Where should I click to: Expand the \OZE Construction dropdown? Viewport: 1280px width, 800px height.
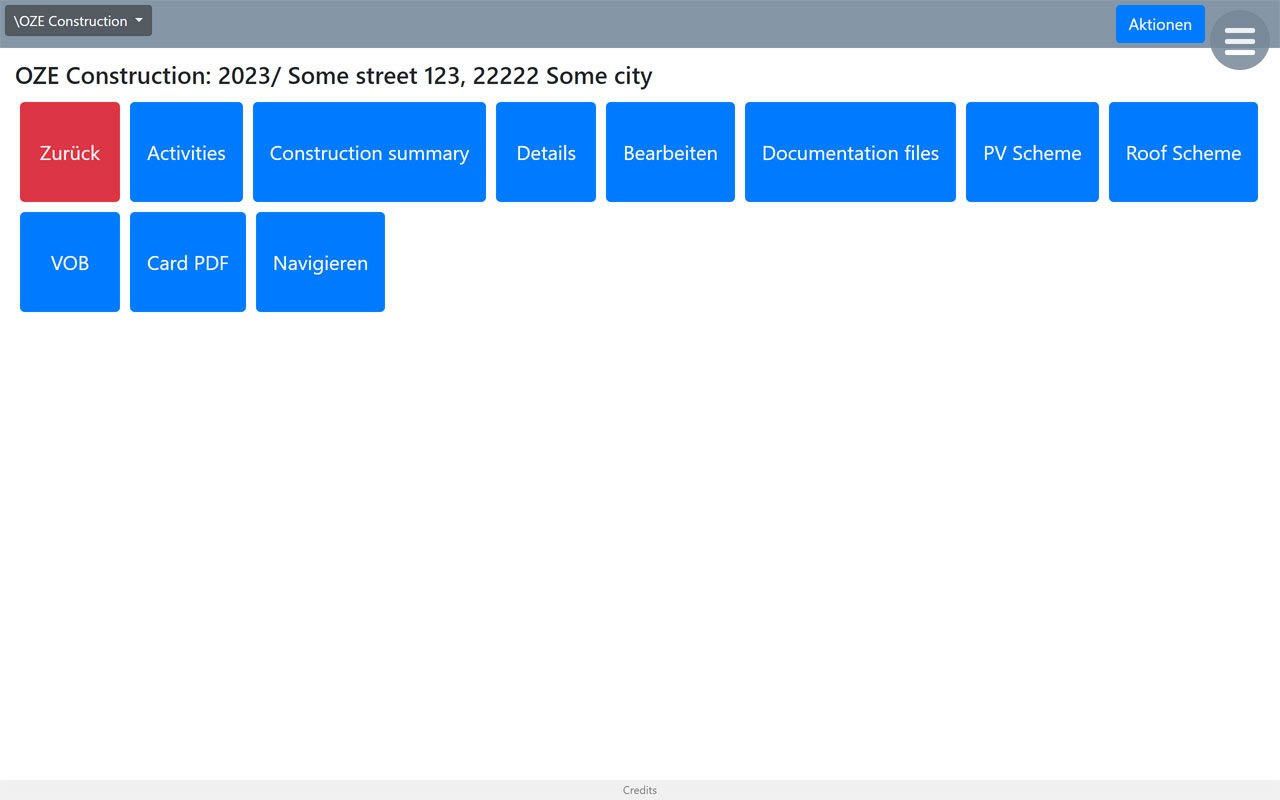(78, 21)
